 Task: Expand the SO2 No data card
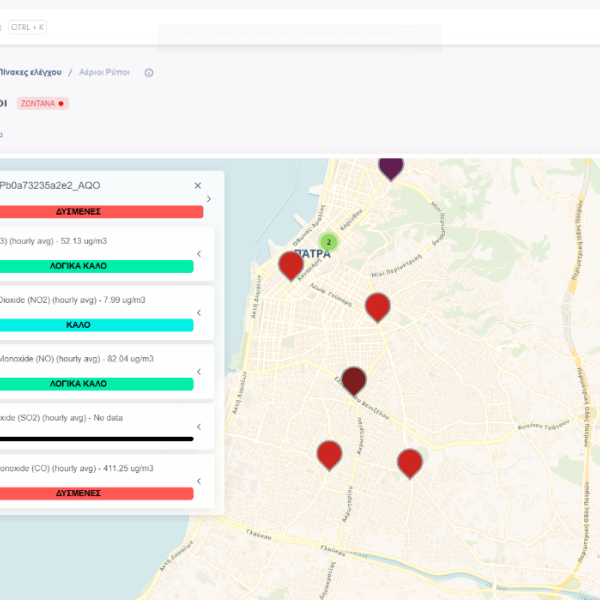pos(198,426)
